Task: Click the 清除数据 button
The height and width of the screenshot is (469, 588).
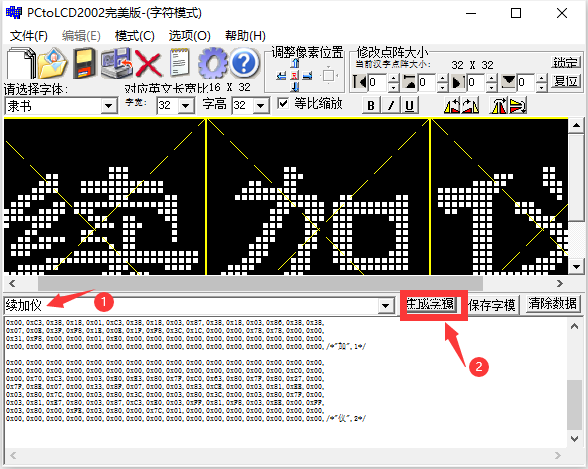Action: [x=552, y=304]
